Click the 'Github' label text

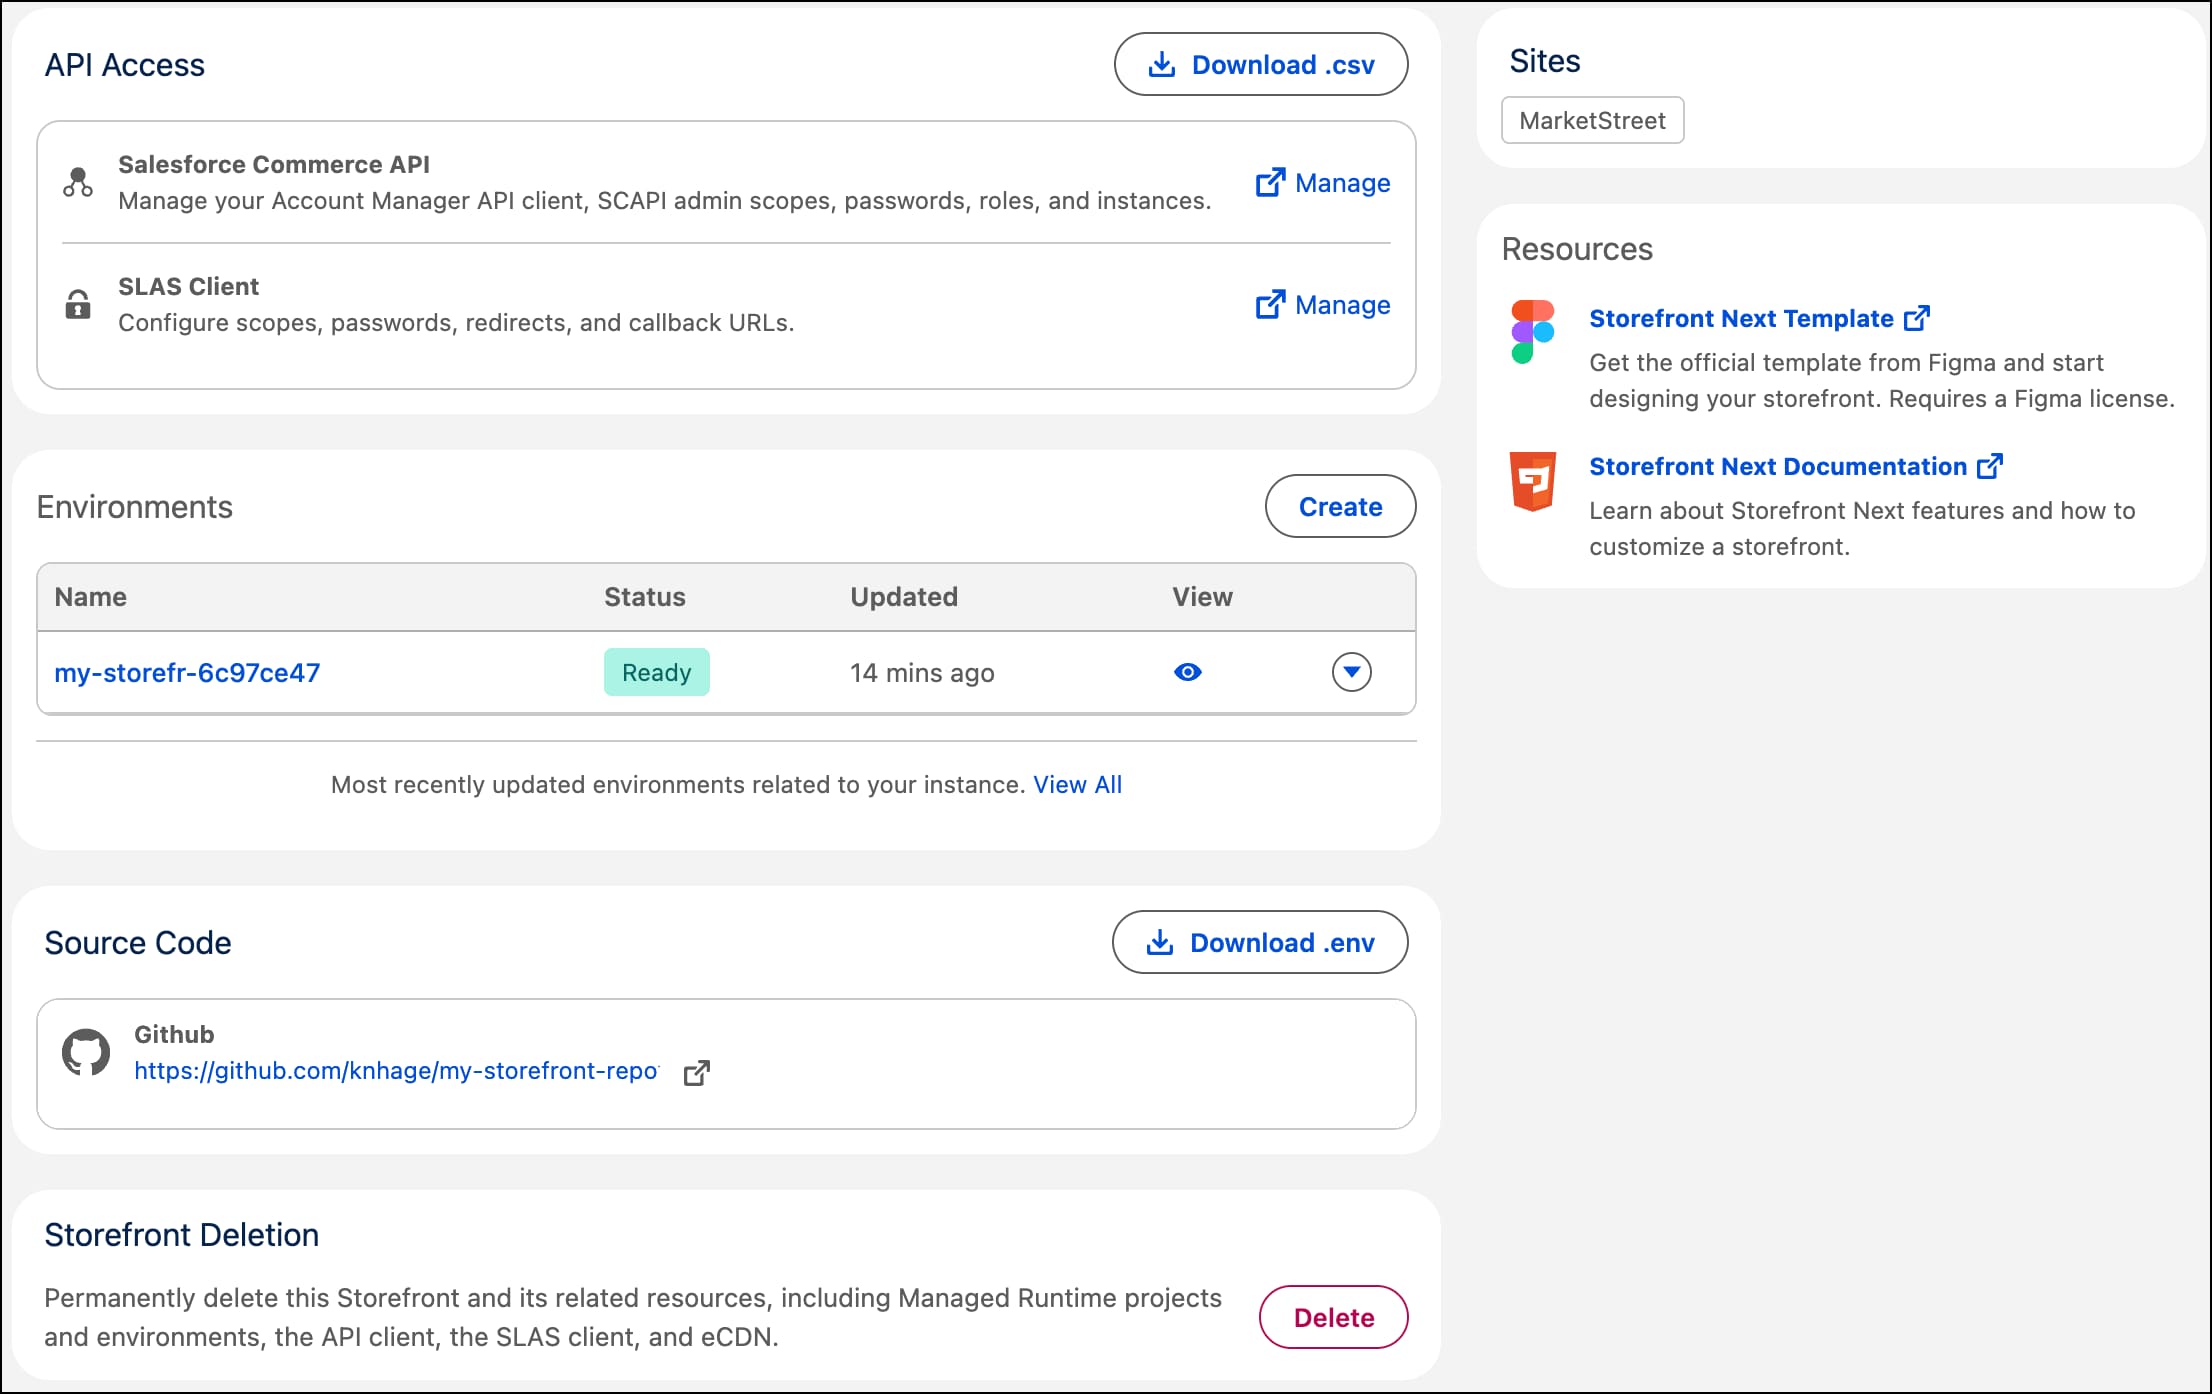(174, 1035)
